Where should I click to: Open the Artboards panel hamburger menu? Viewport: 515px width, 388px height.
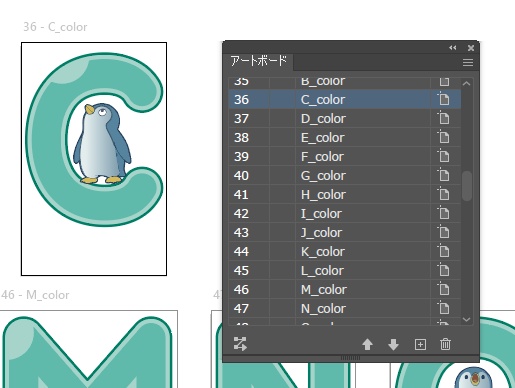pyautogui.click(x=468, y=62)
